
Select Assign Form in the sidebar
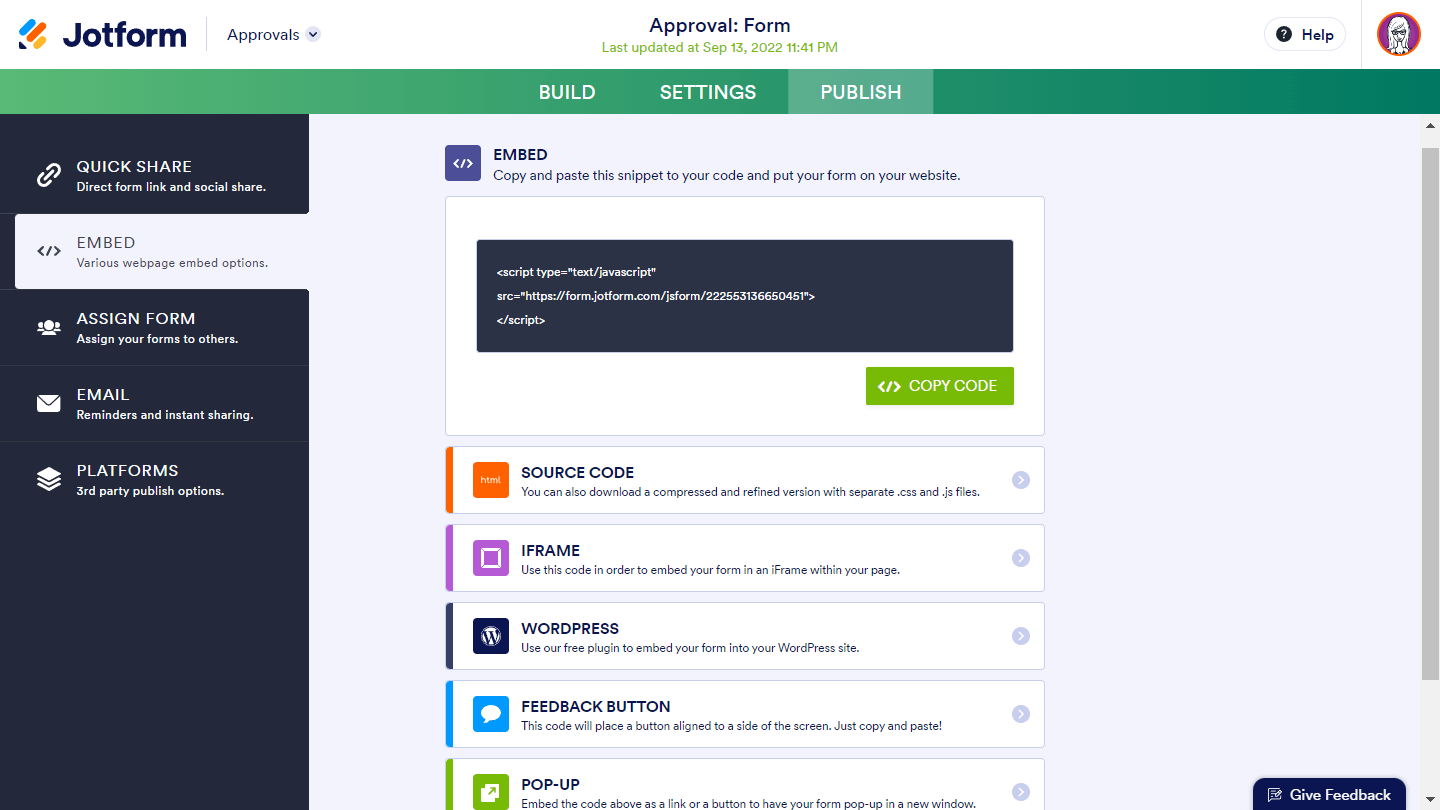(x=154, y=327)
